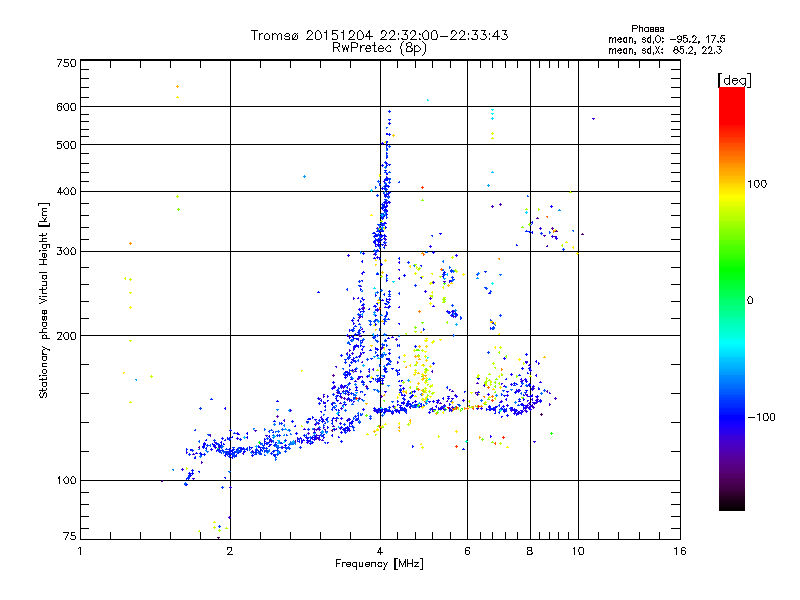
Task: Click the phase color bar
Action: tap(732, 298)
